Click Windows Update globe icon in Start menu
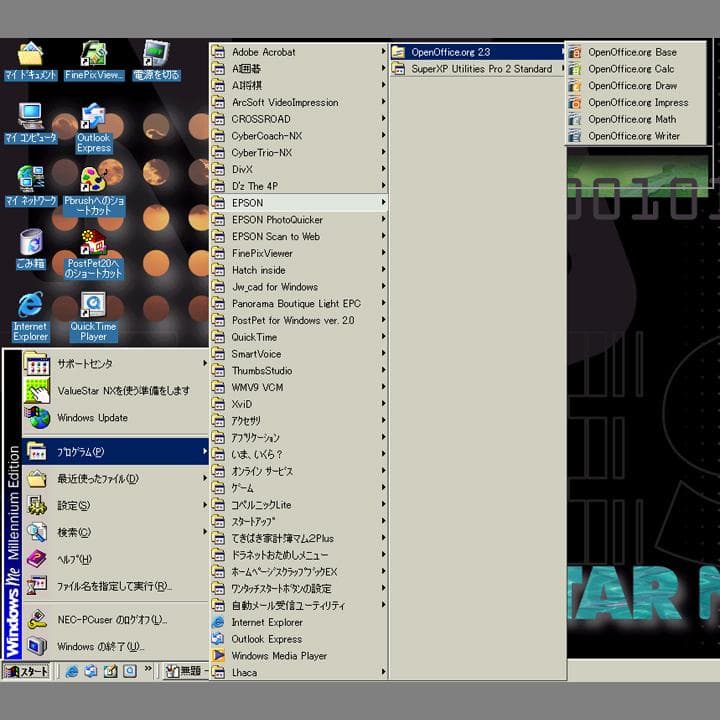 (38, 417)
